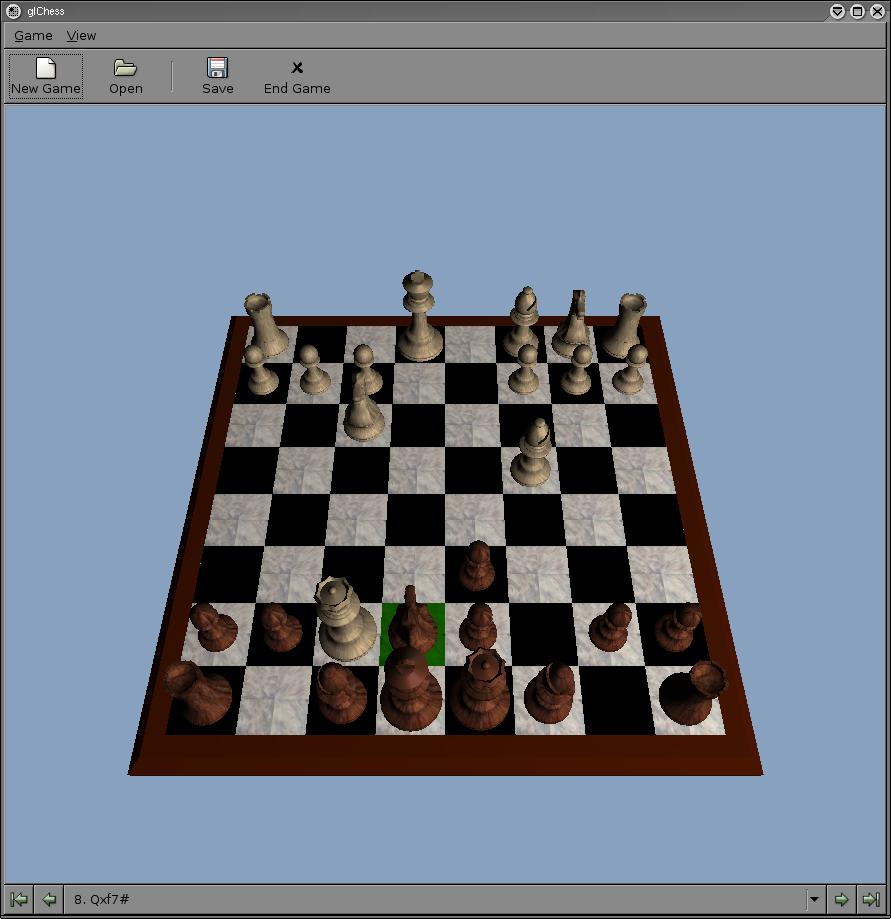Select the black pawn on d6

[477, 566]
